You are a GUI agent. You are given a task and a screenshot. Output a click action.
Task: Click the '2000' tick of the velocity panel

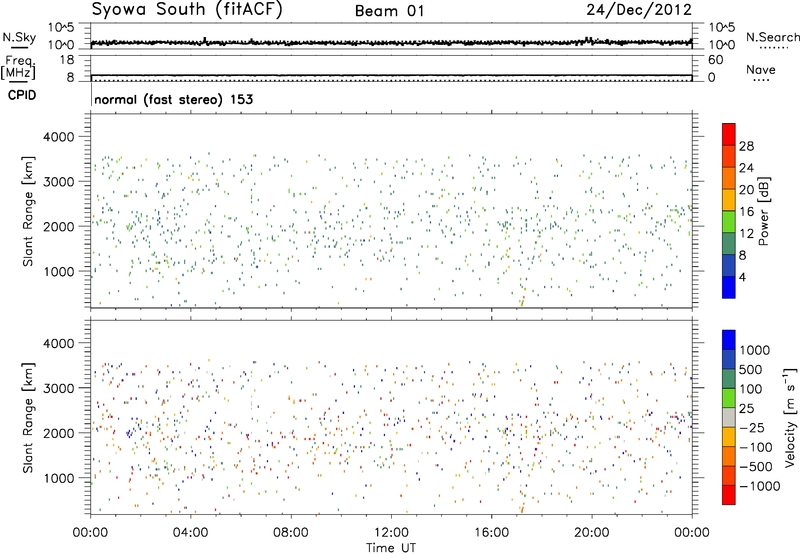(58, 433)
